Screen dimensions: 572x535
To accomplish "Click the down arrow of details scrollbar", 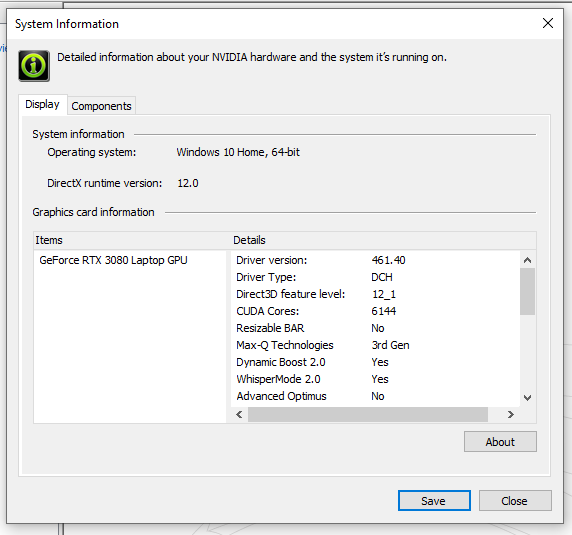I will coord(527,398).
